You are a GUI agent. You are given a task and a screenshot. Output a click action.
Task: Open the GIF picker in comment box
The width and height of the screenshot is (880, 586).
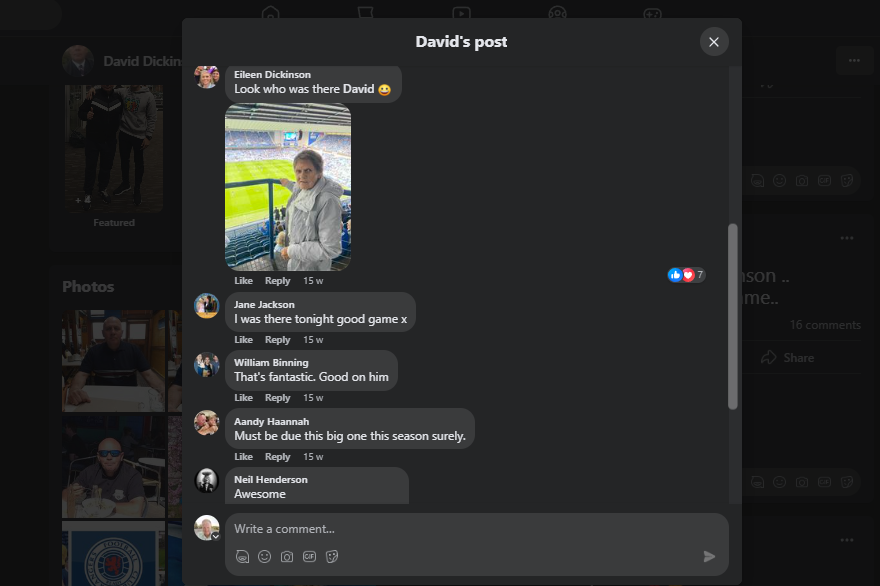(x=309, y=556)
